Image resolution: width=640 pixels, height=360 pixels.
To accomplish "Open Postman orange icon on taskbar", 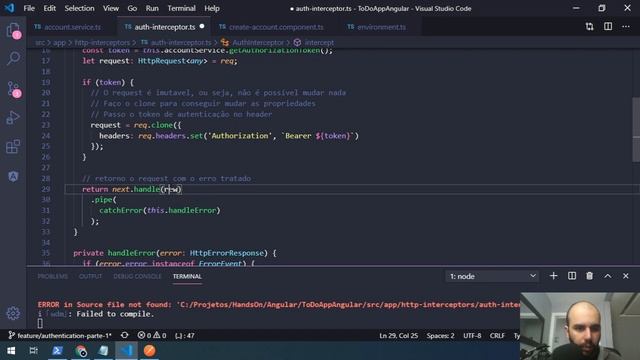I will [x=150, y=351].
